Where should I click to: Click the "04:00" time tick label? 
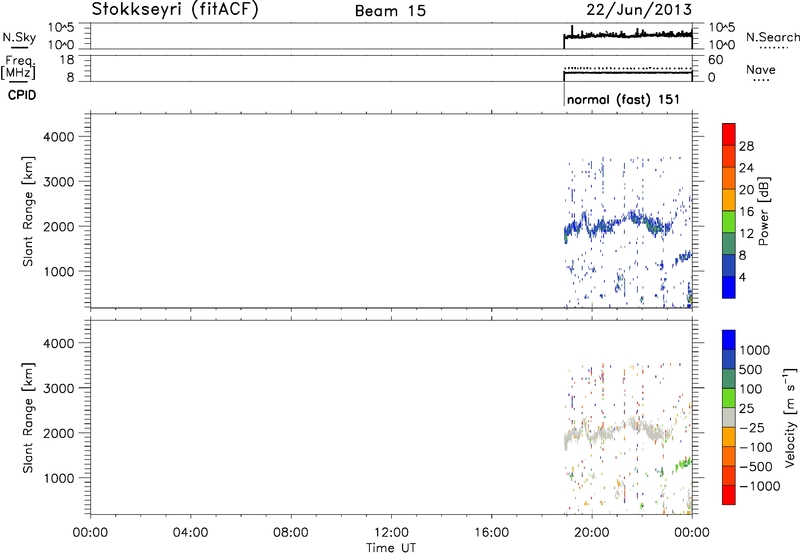pos(190,533)
